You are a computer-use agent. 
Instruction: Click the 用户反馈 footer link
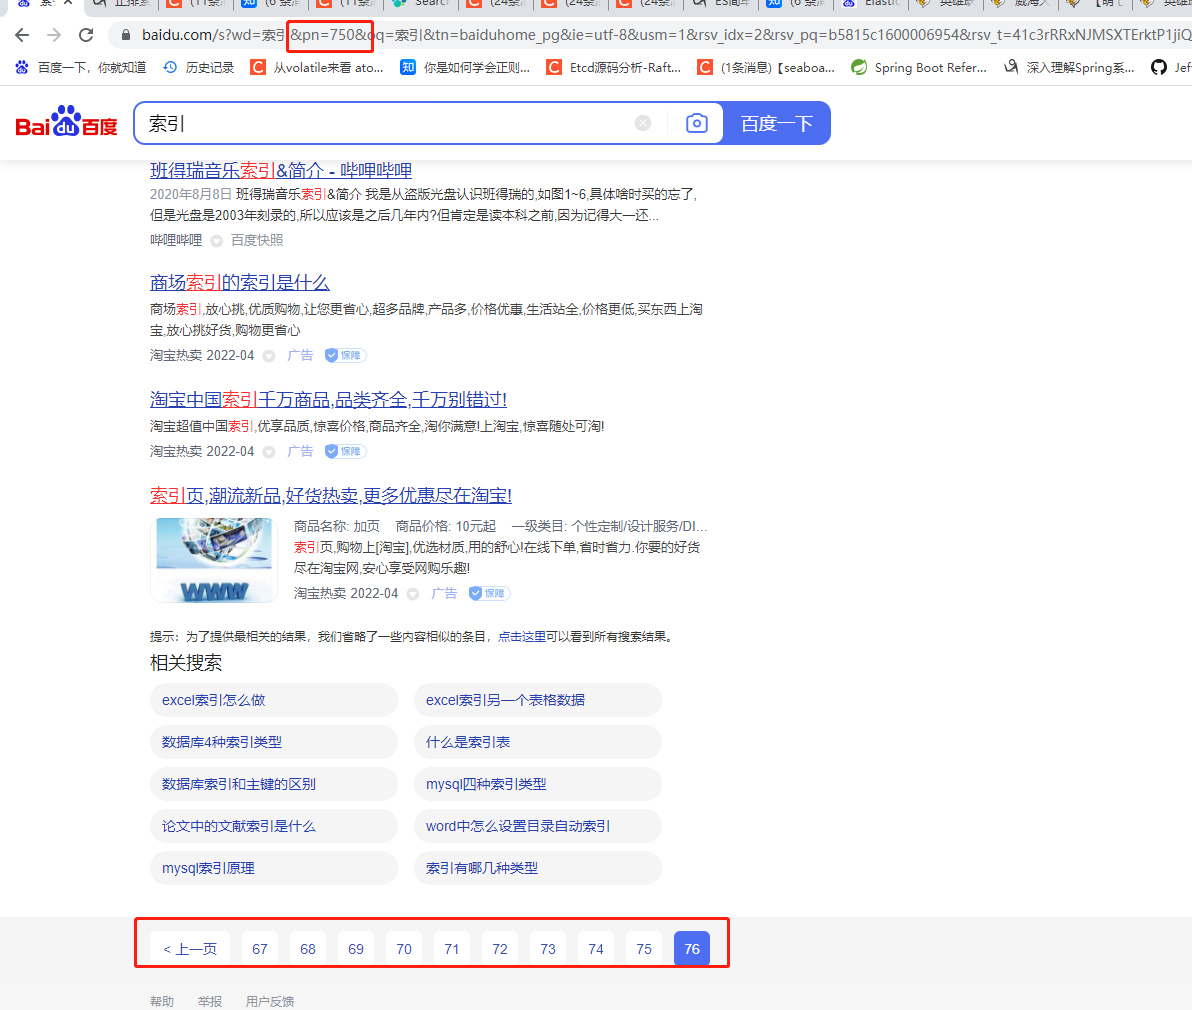tap(270, 1002)
